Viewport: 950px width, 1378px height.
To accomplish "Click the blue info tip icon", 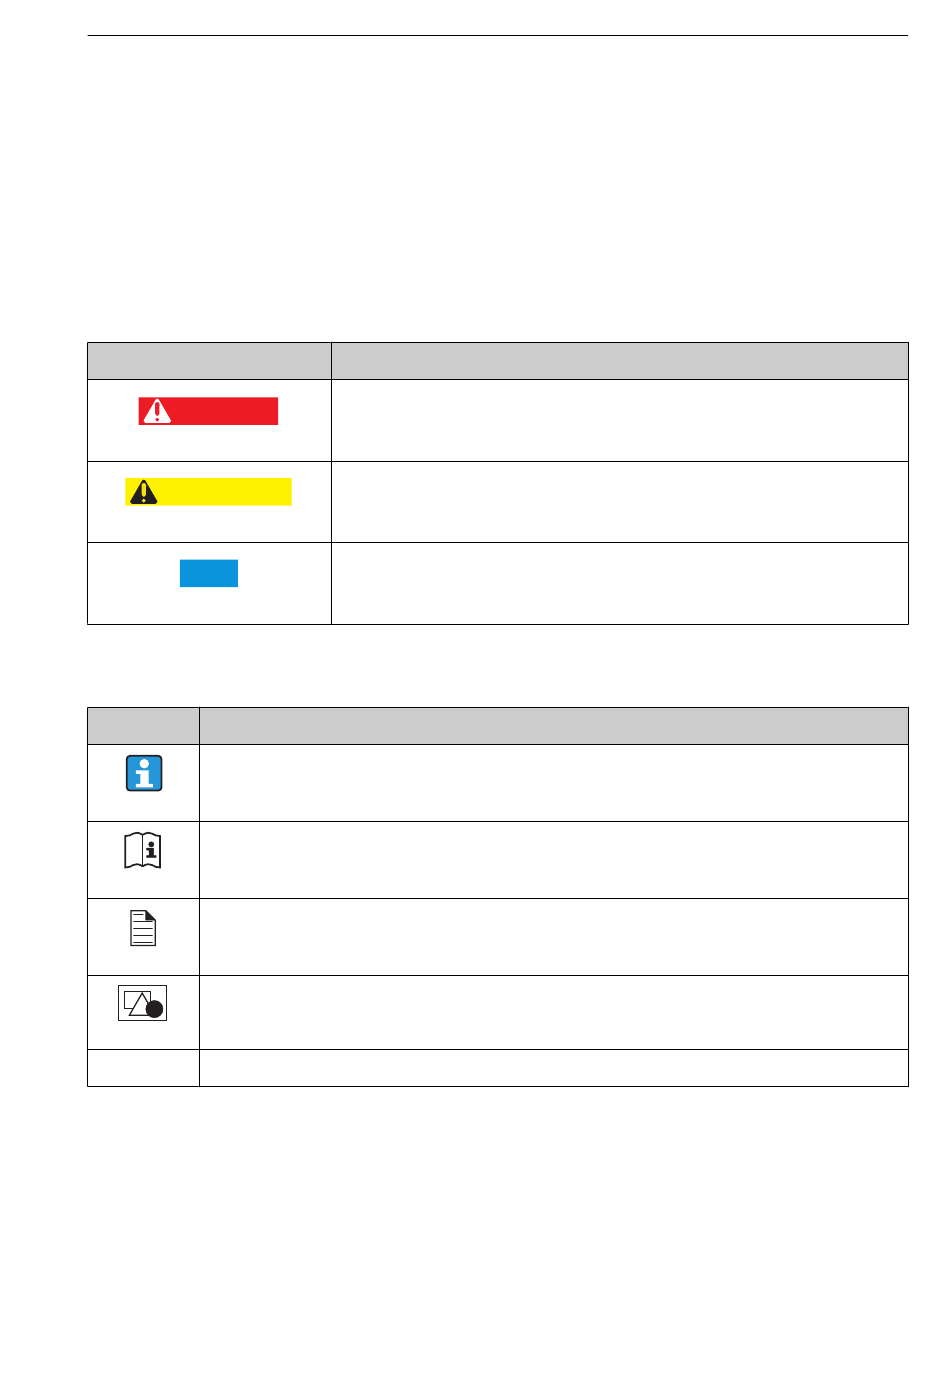I will pos(144,773).
